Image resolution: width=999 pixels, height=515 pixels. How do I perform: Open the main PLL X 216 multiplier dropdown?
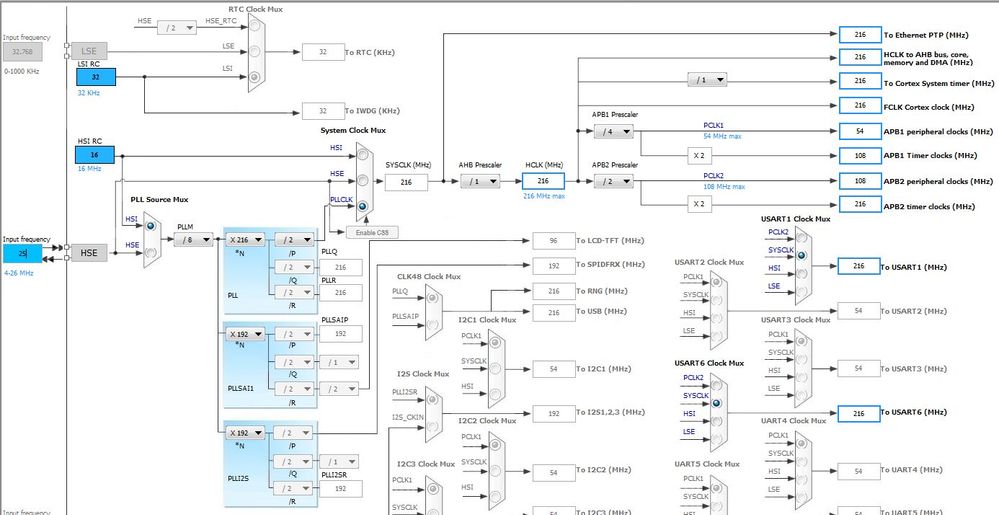tap(245, 240)
